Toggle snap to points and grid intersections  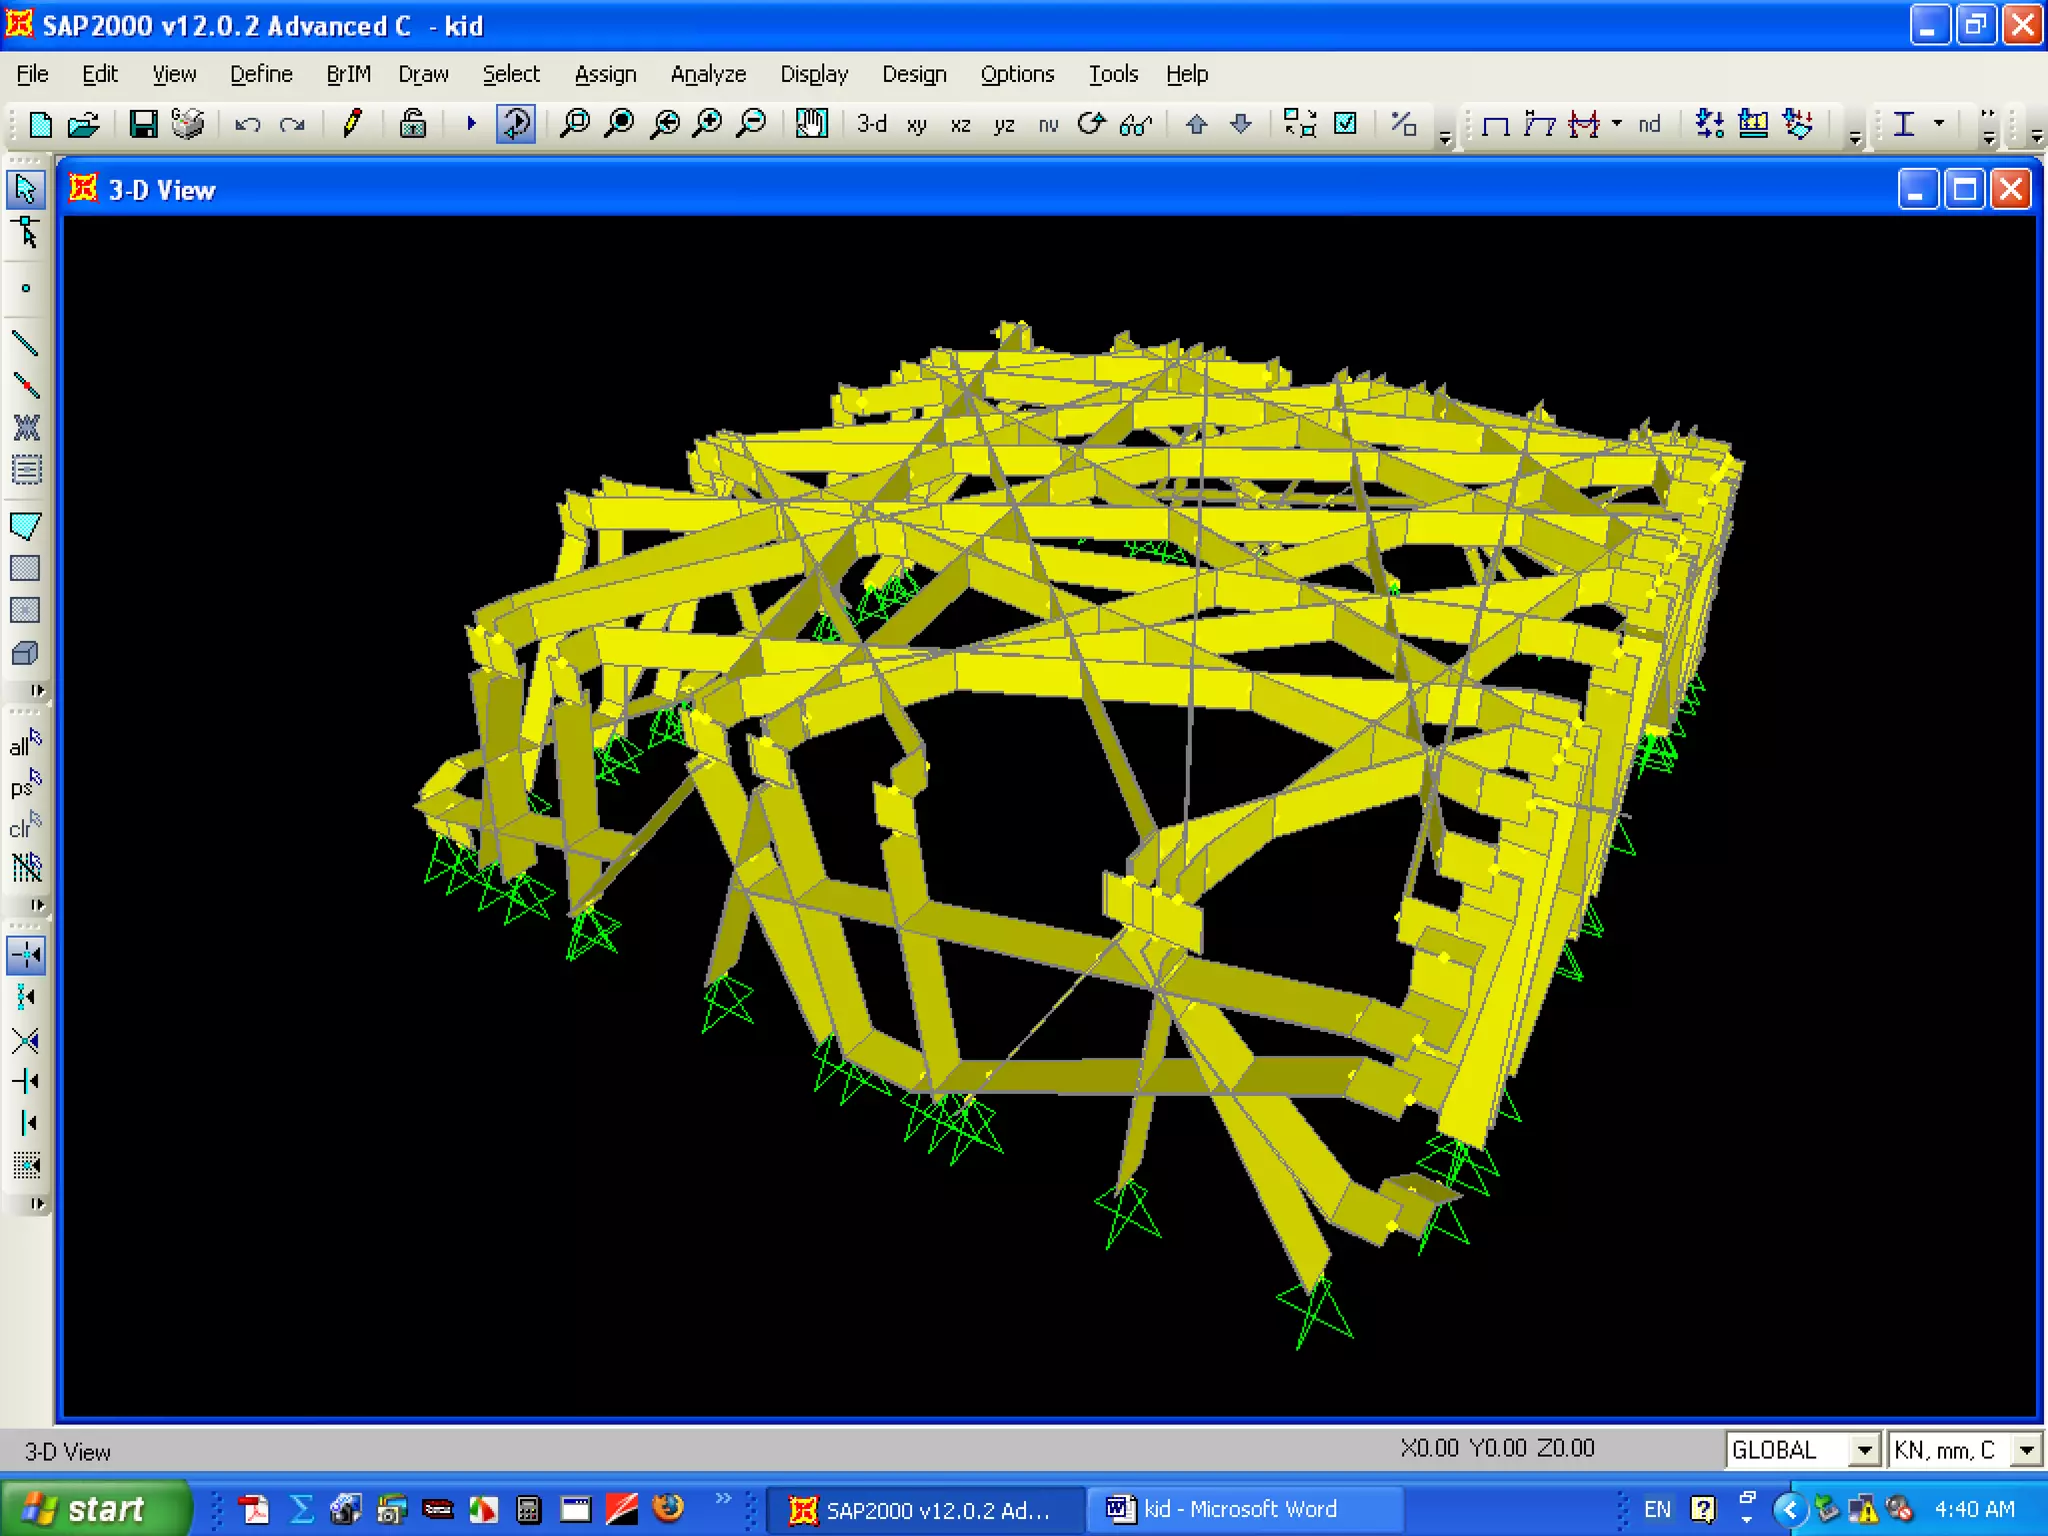(26, 955)
